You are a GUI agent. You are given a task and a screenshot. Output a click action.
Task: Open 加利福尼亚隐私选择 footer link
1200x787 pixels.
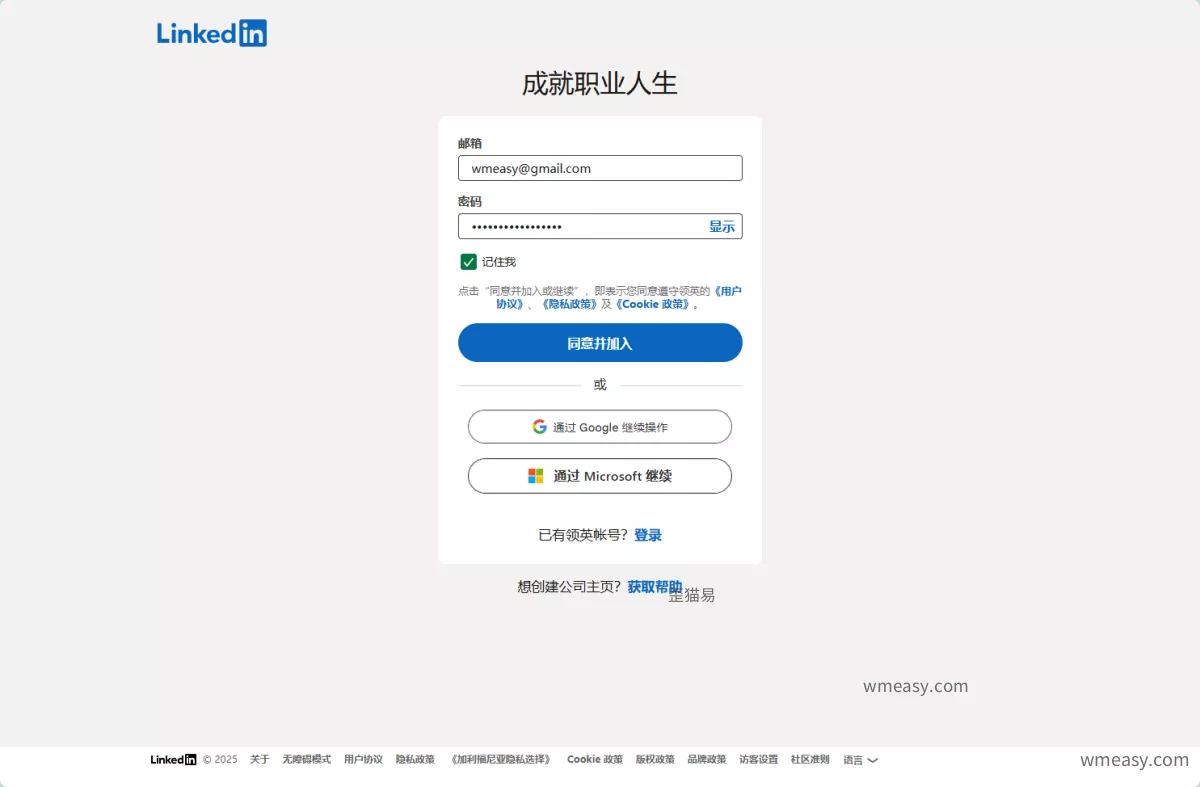(x=501, y=760)
